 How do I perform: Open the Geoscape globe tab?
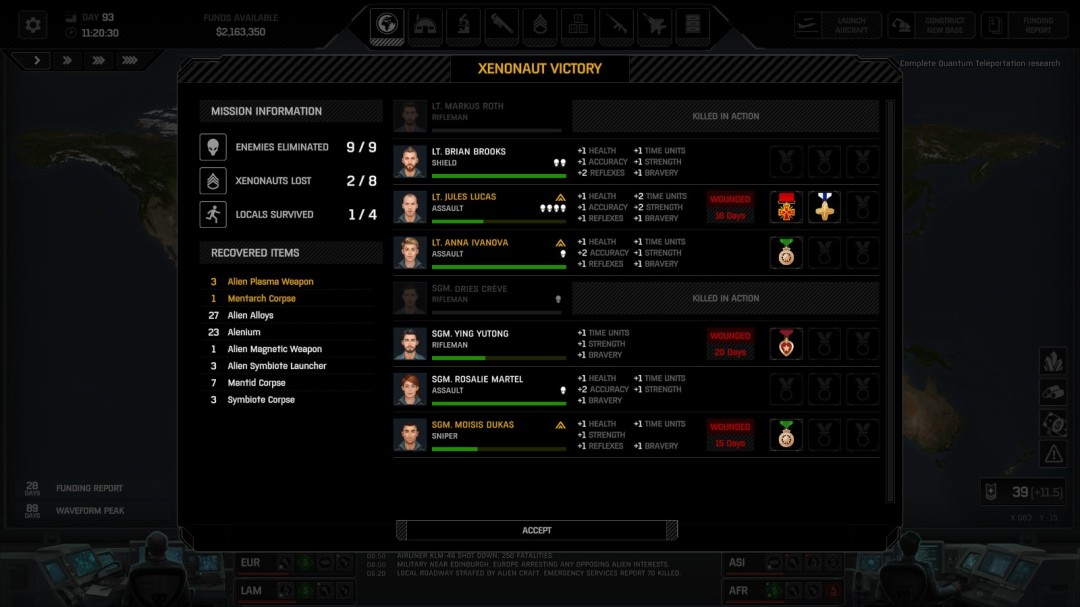[387, 25]
